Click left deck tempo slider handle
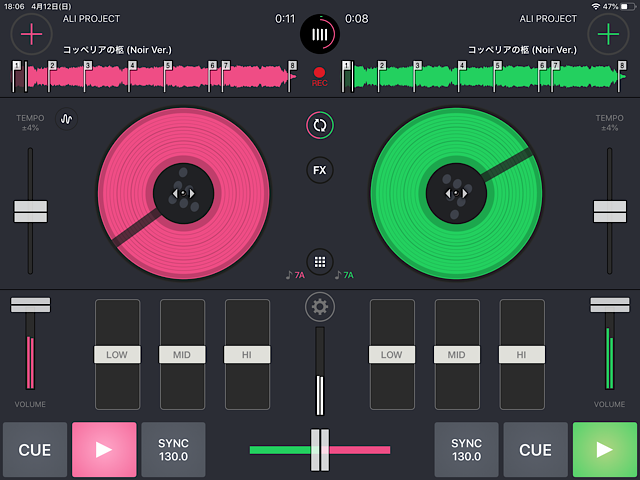The image size is (640, 480). click(31, 211)
